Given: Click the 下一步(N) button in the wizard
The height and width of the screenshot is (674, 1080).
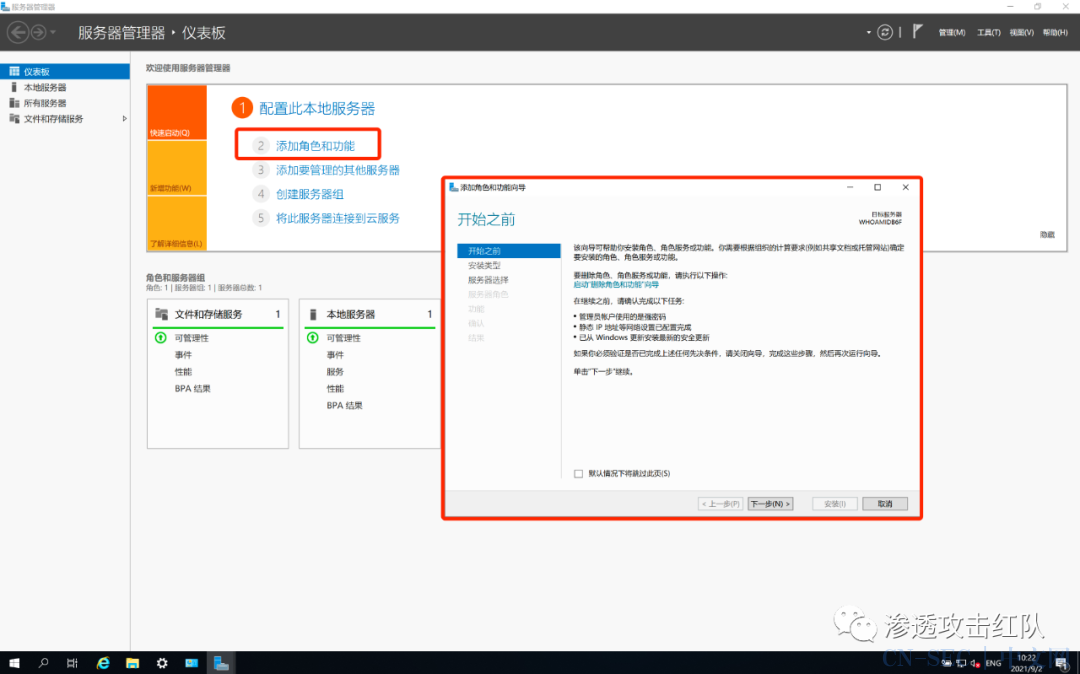Looking at the screenshot, I should [770, 504].
